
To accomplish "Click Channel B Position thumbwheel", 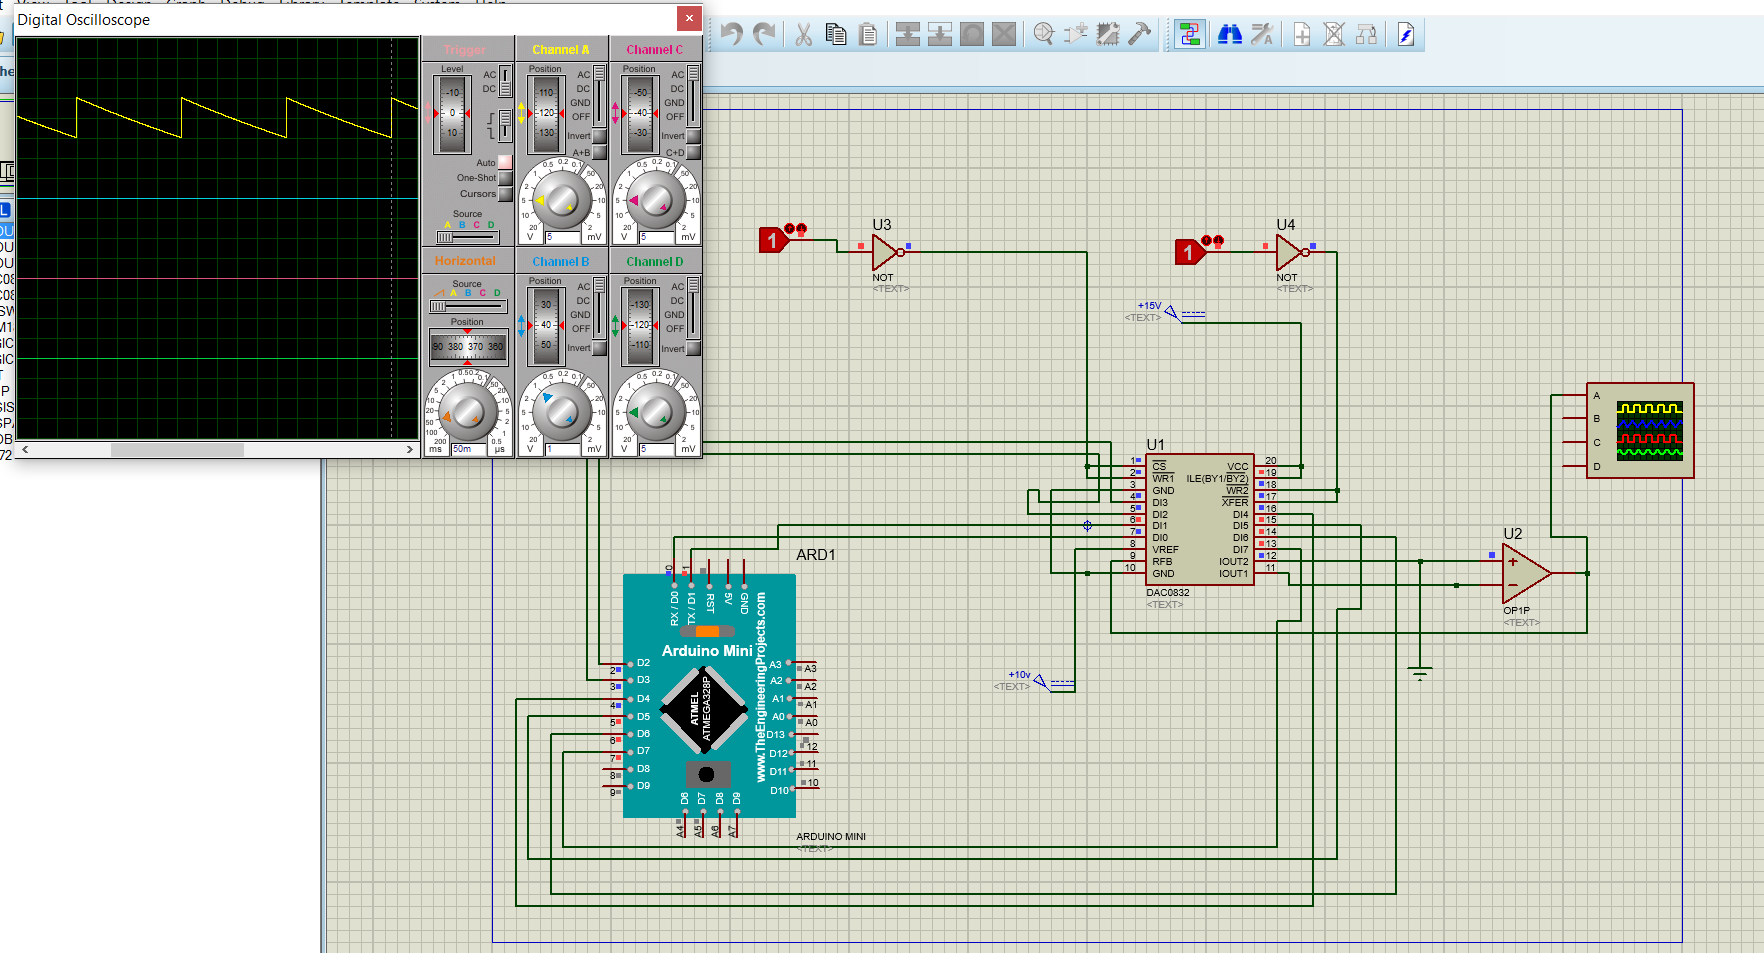I will tap(546, 325).
